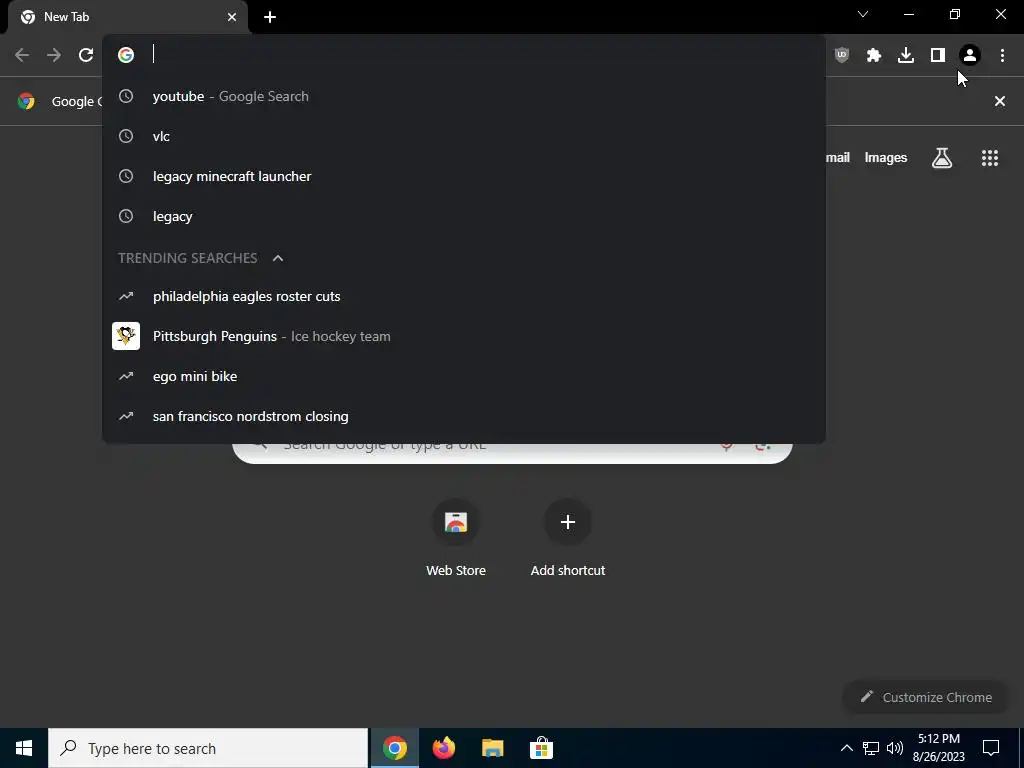
Task: Collapse the Trending Searches section
Action: click(278, 258)
